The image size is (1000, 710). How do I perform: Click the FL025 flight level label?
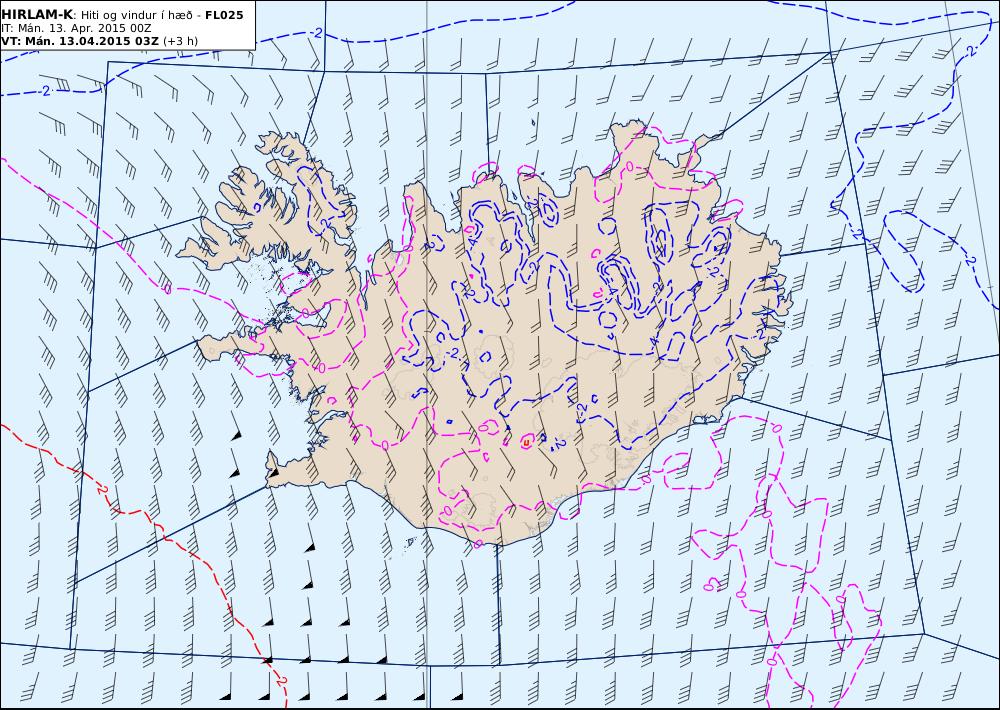pos(224,15)
